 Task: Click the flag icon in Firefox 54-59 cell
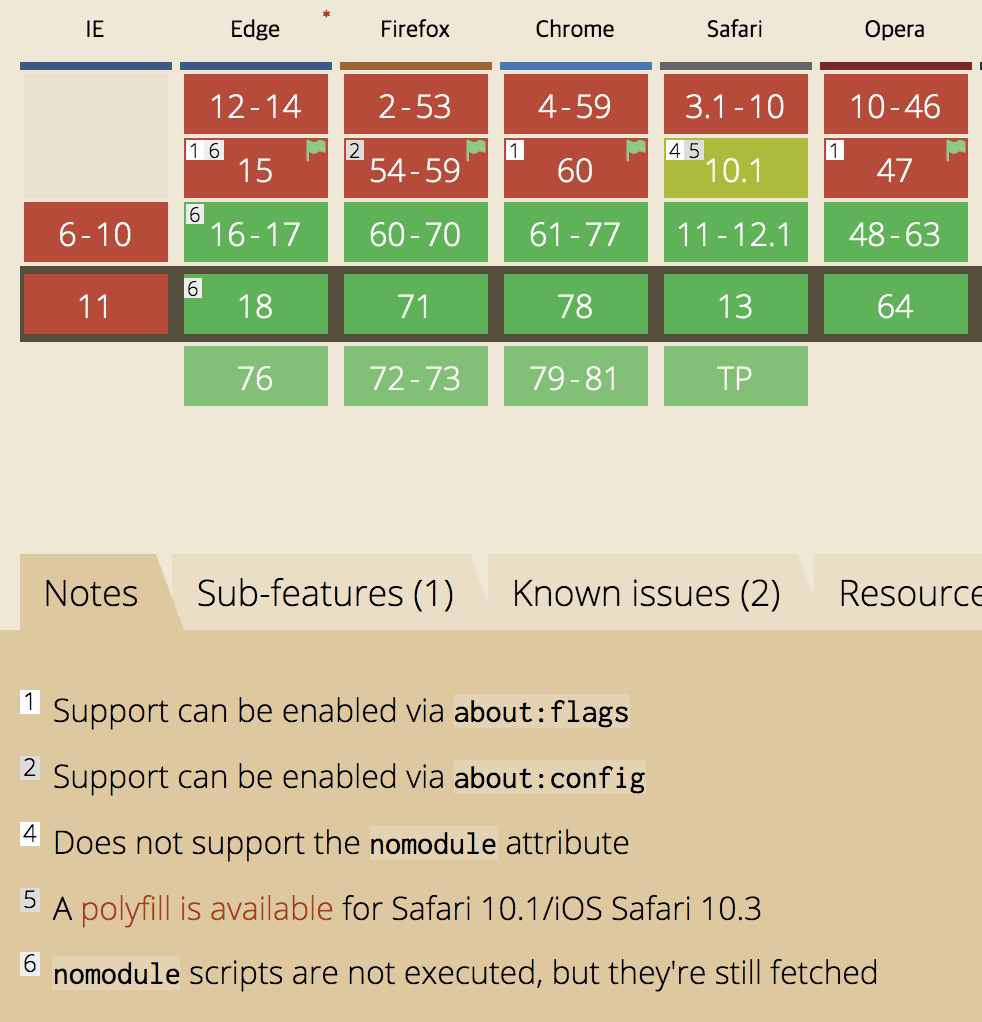click(x=476, y=150)
